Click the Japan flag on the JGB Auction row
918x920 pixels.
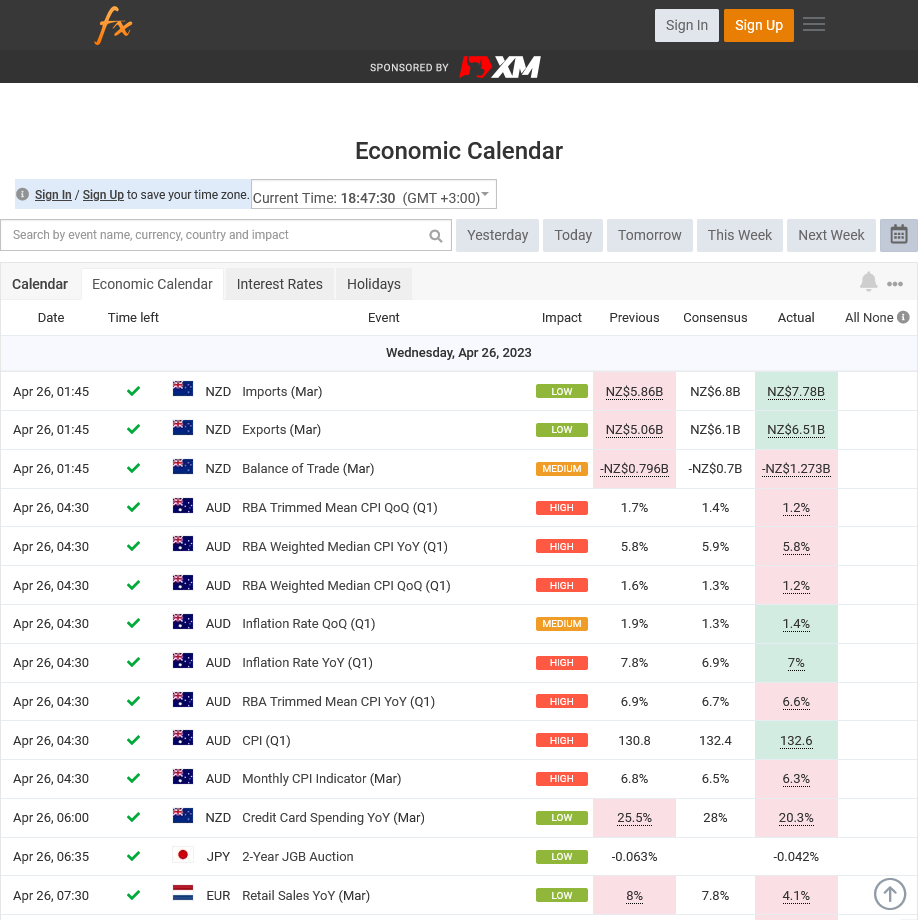[183, 856]
